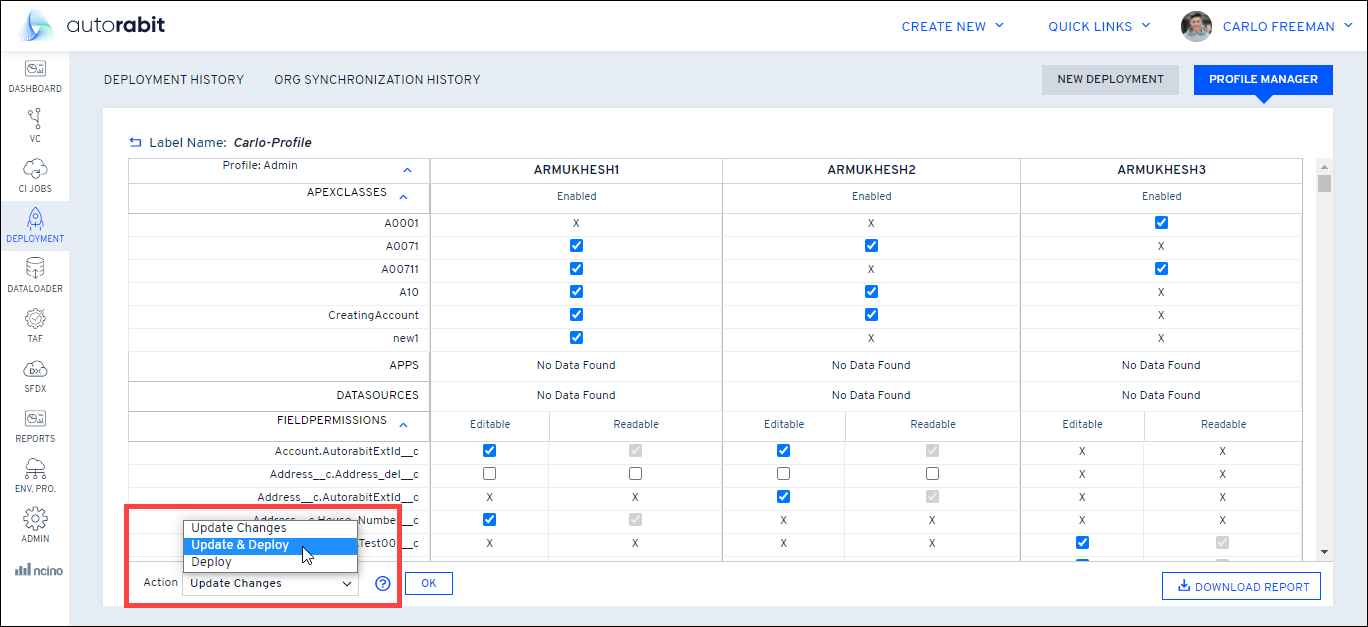
Task: Click the Download Report button
Action: tap(1241, 587)
